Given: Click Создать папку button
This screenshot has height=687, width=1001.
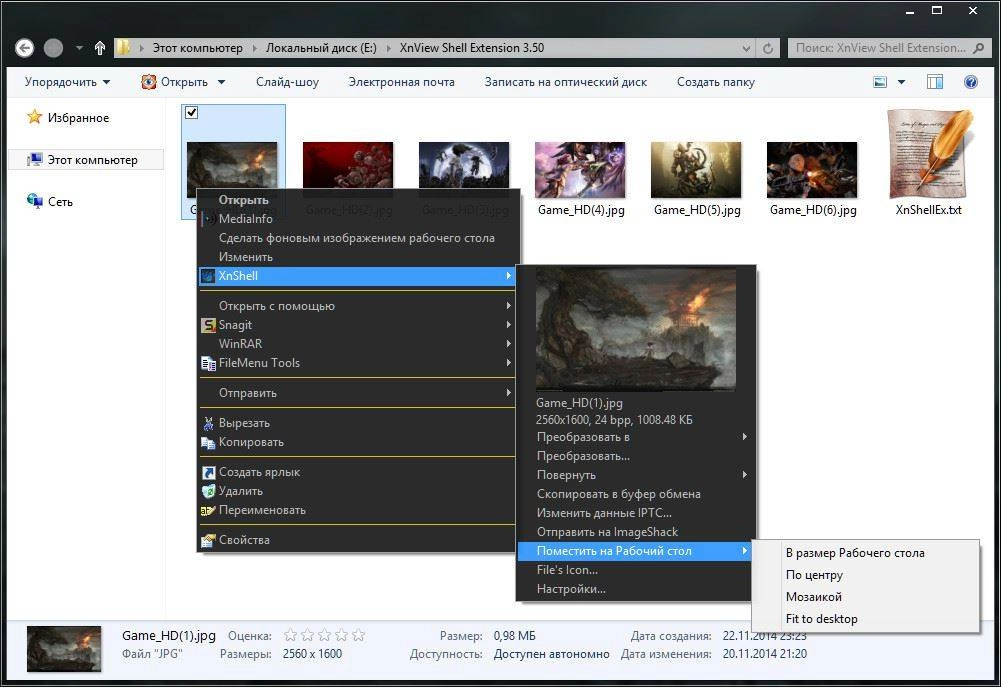Looking at the screenshot, I should (x=716, y=82).
